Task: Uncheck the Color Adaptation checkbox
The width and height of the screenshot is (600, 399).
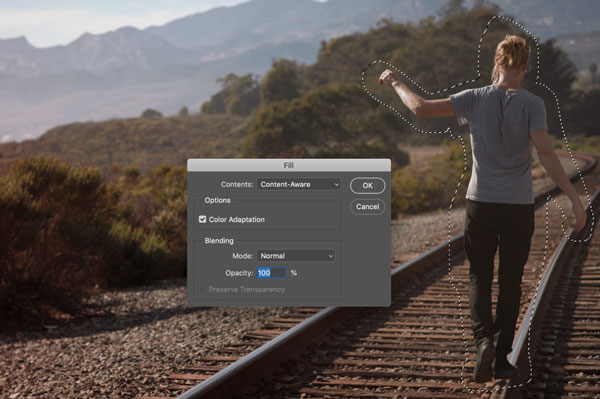Action: click(x=202, y=219)
